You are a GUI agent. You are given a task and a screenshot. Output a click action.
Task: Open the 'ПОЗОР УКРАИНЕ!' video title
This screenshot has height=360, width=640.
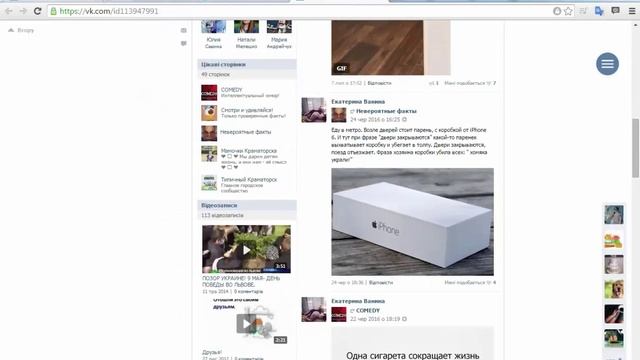241,281
